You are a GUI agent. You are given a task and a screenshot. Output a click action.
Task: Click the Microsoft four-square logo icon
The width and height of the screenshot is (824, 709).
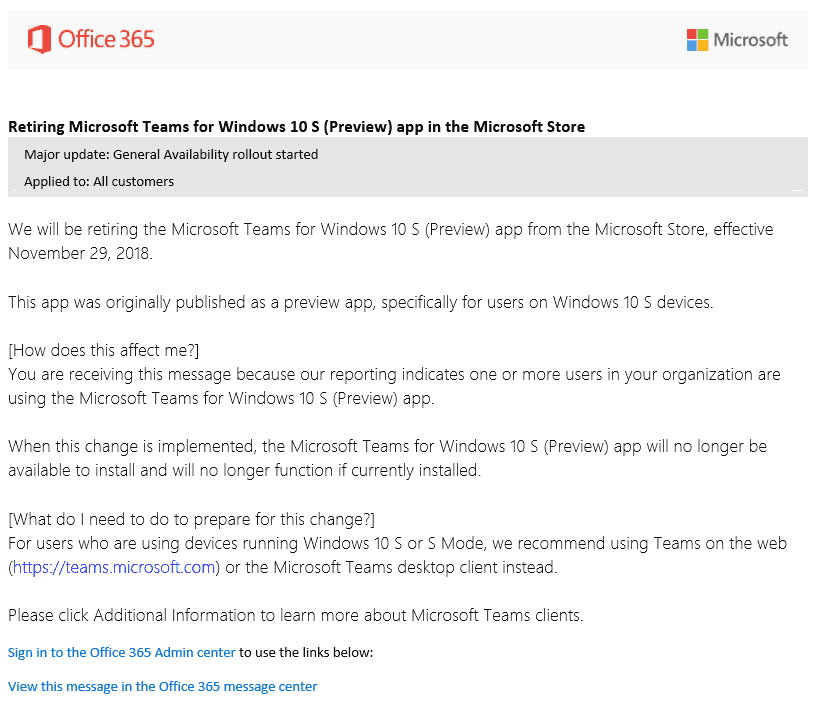[x=697, y=40]
